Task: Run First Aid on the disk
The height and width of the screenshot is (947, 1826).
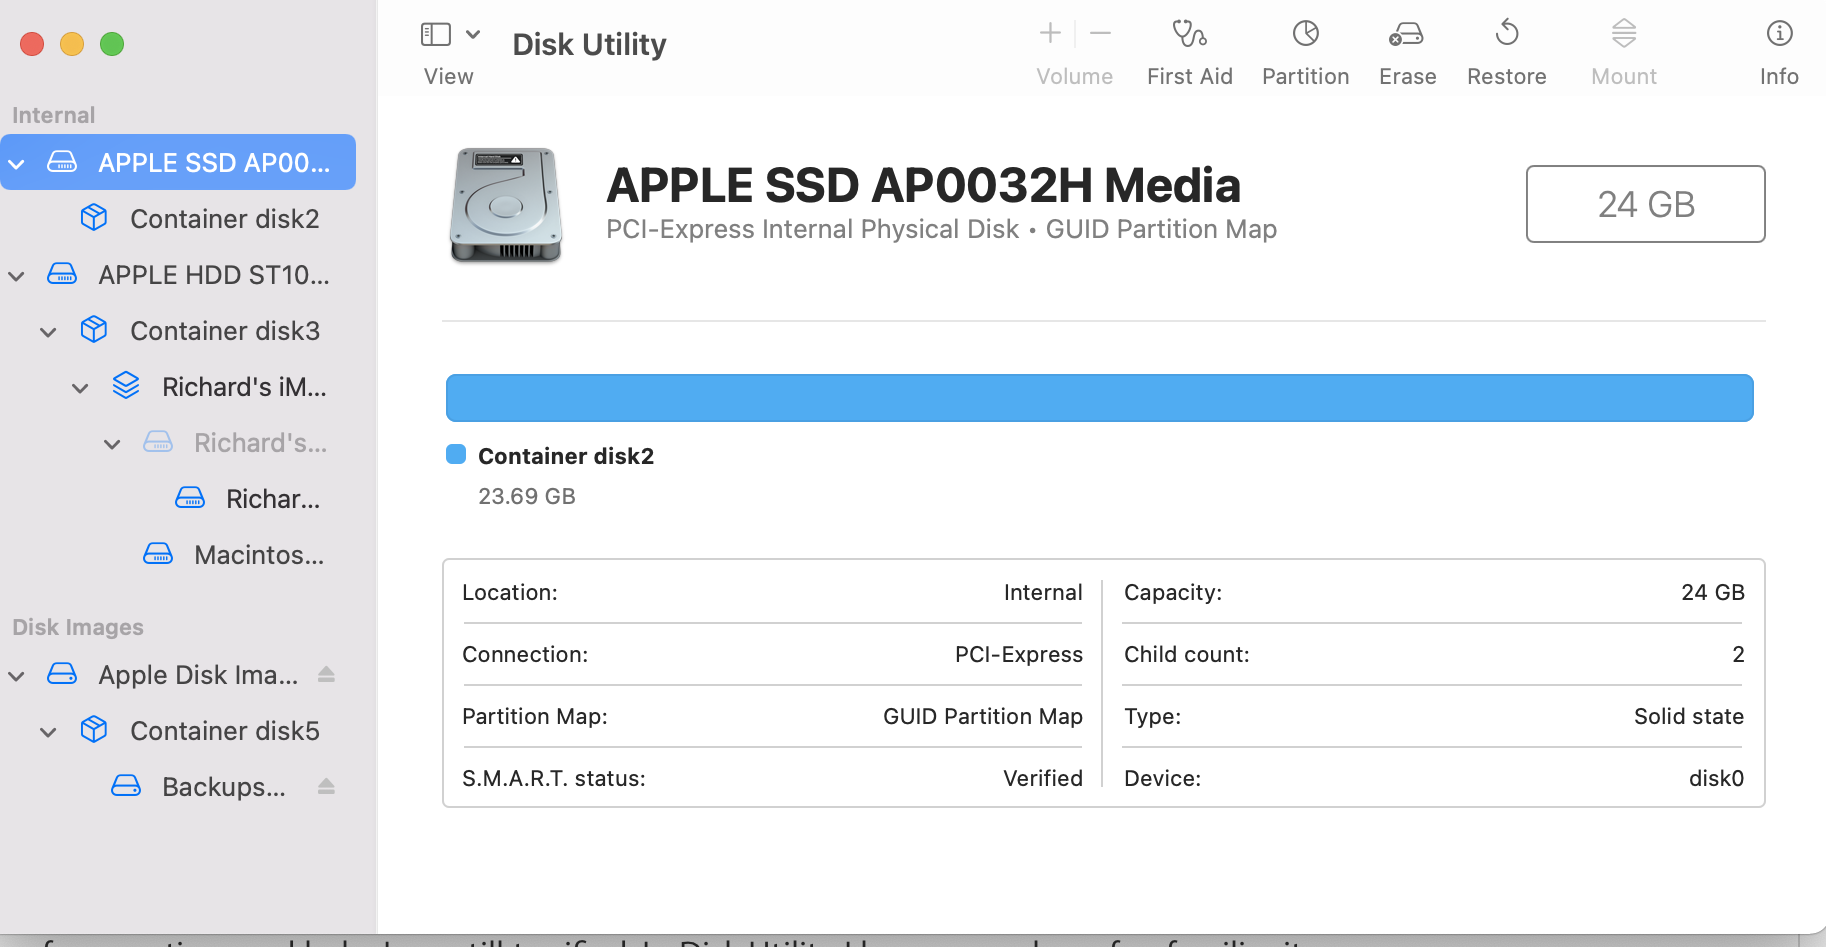Action: (1189, 35)
